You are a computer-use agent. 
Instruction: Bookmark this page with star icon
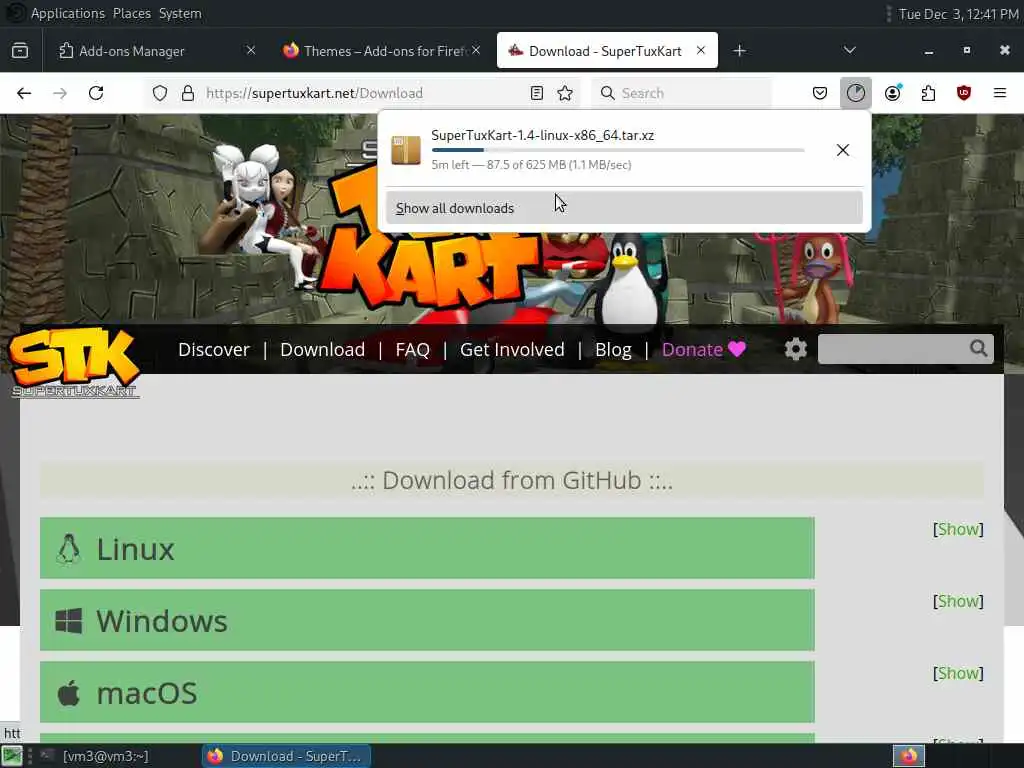tap(566, 93)
